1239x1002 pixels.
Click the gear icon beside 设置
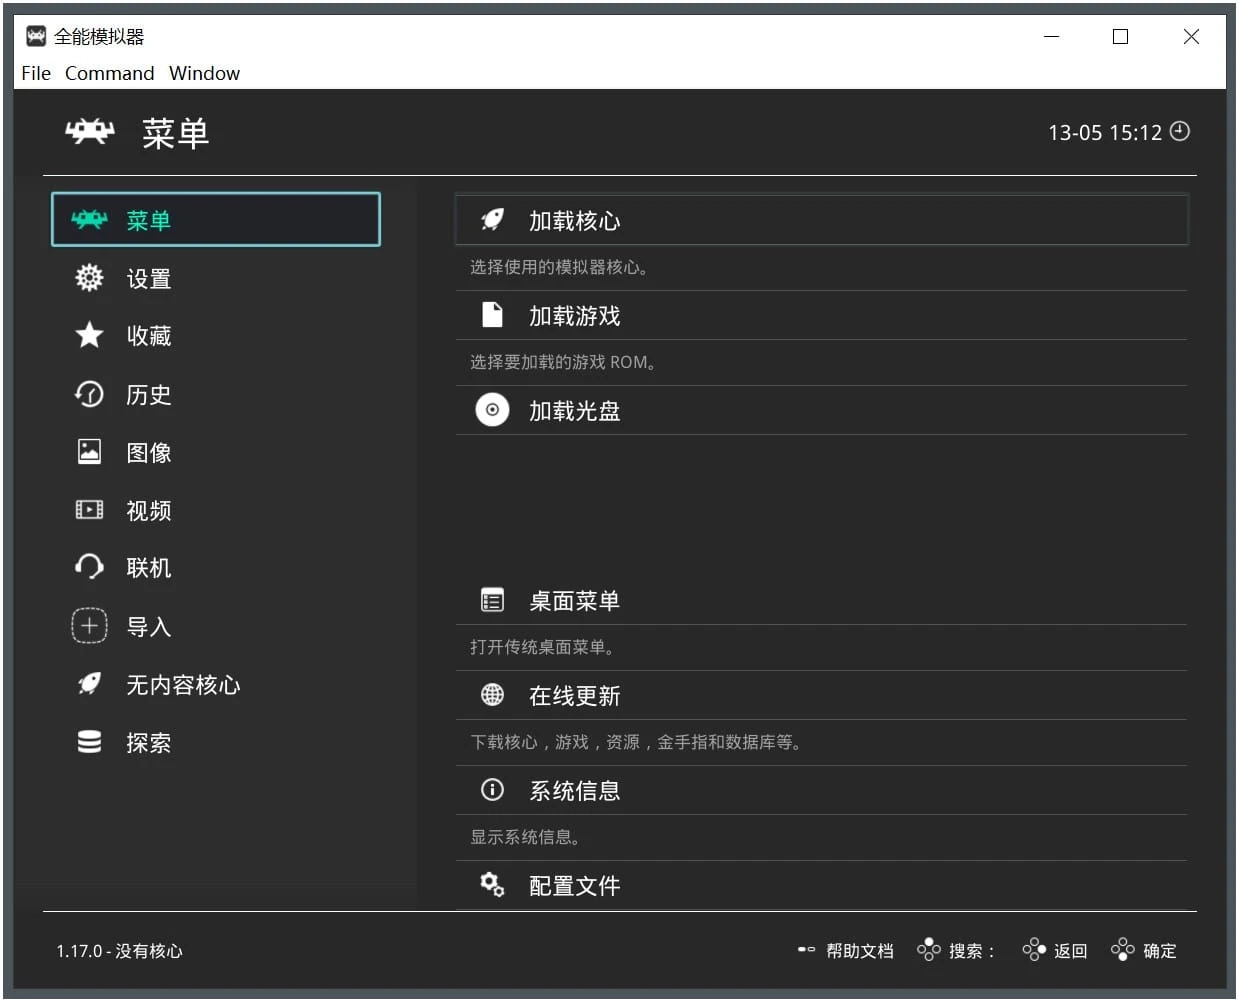coord(89,278)
